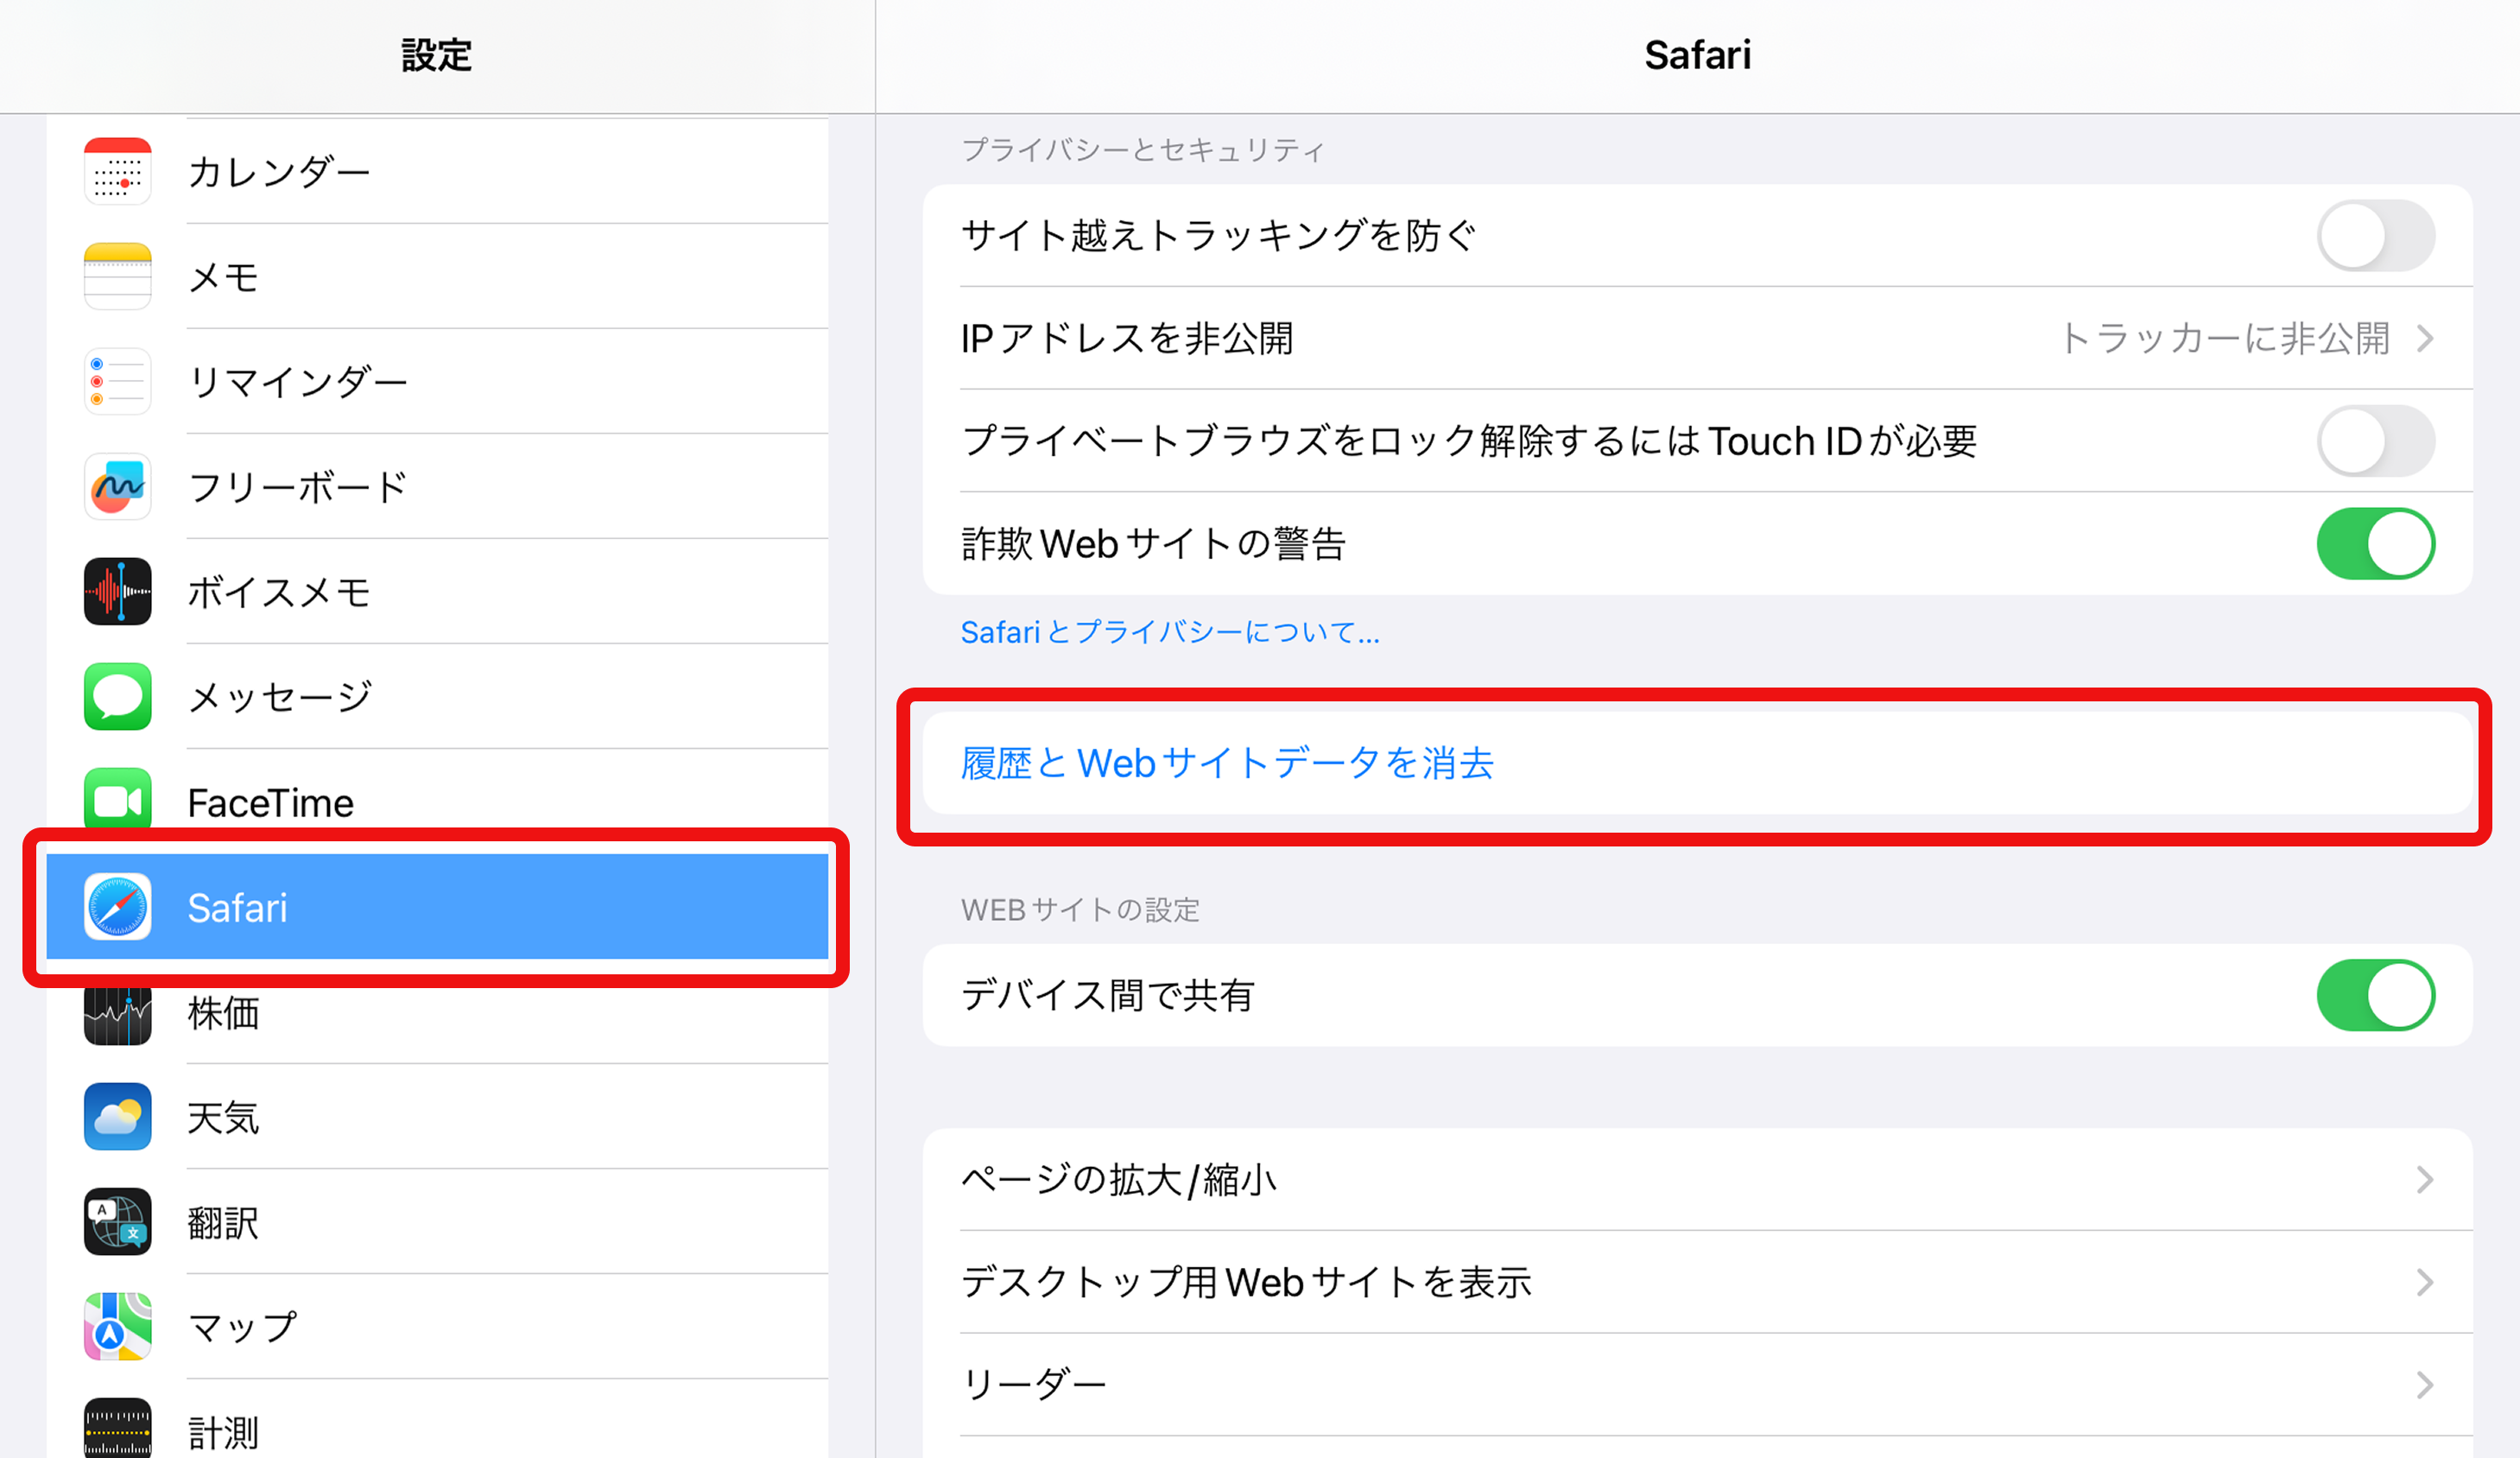The height and width of the screenshot is (1458, 2520).
Task: Tap the Notes (メモ) icon
Action: [x=117, y=277]
